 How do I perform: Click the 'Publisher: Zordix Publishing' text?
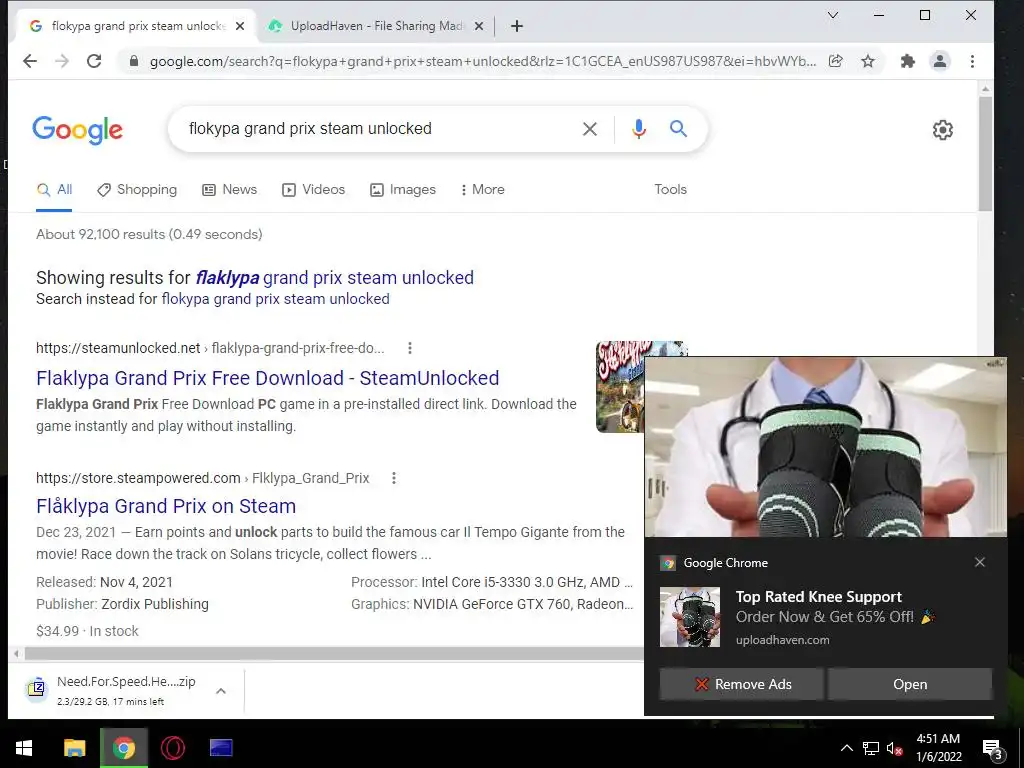pos(122,604)
